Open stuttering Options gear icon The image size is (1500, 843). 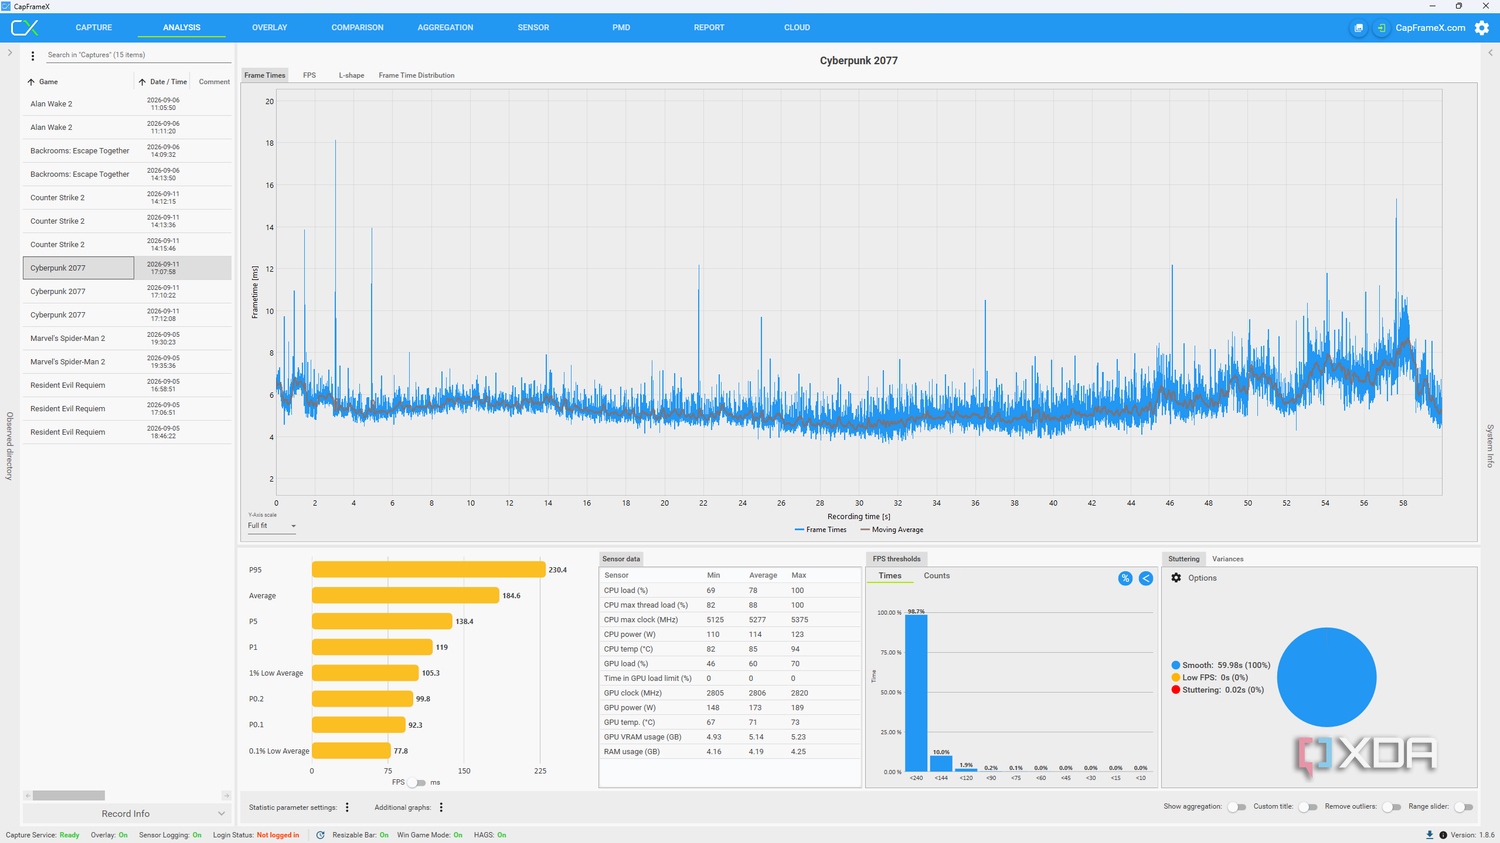click(x=1176, y=578)
